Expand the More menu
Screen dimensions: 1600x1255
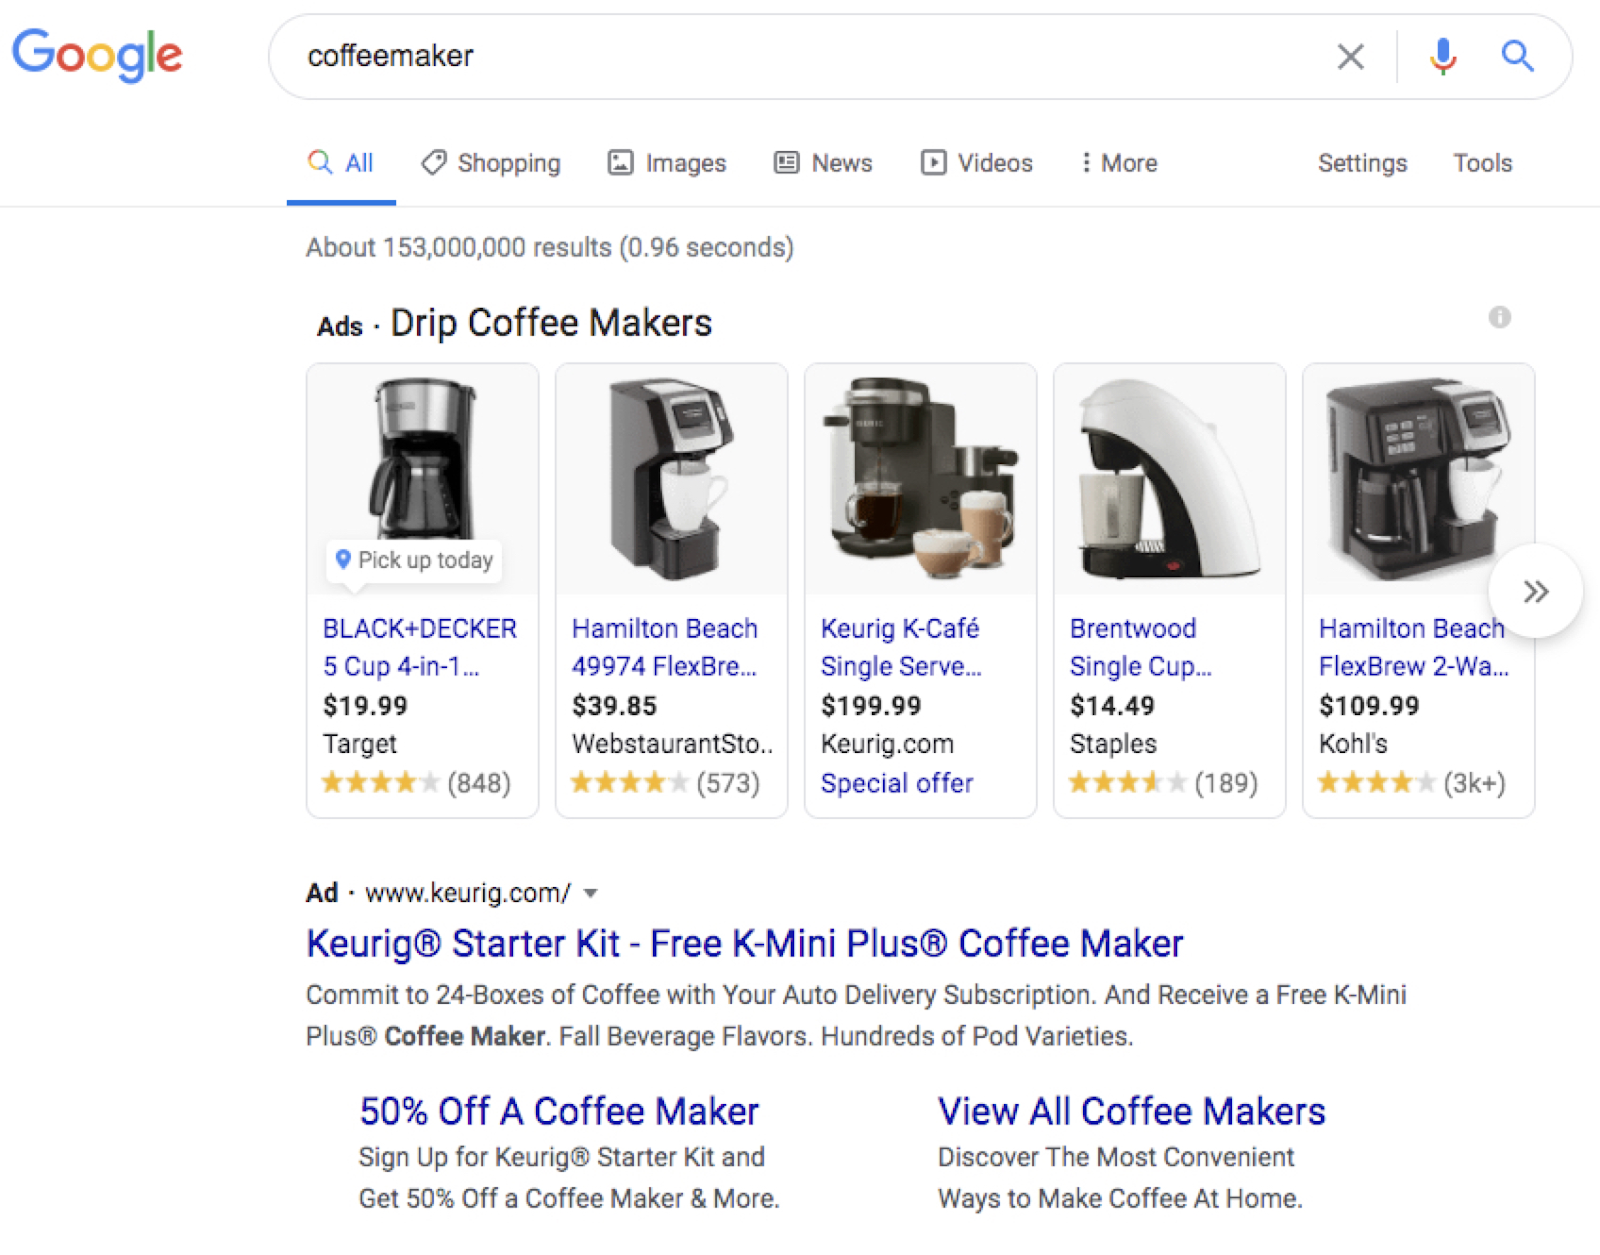[x=1119, y=163]
